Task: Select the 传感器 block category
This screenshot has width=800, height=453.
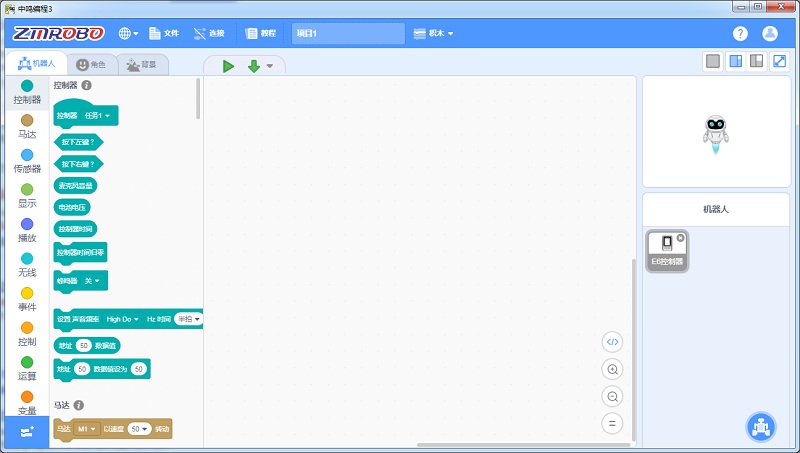Action: (x=27, y=161)
